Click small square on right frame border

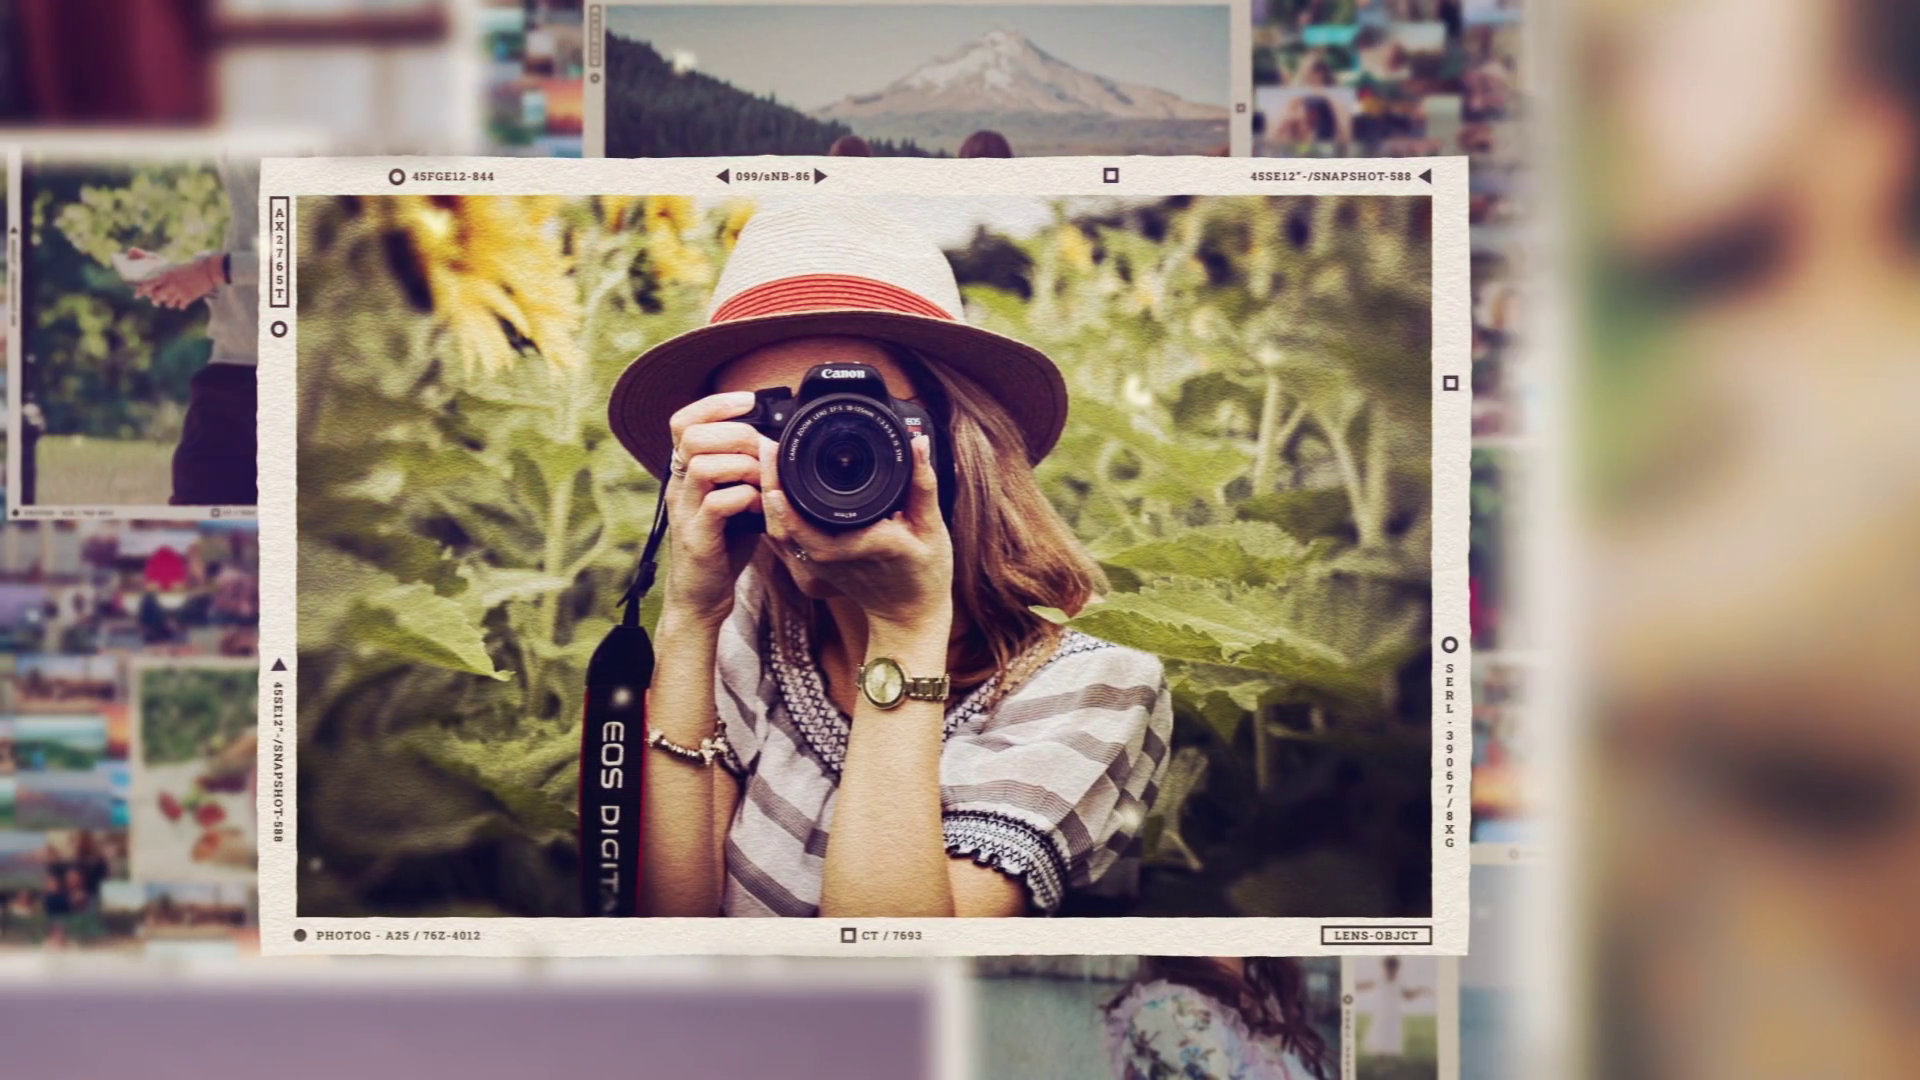pos(1450,383)
